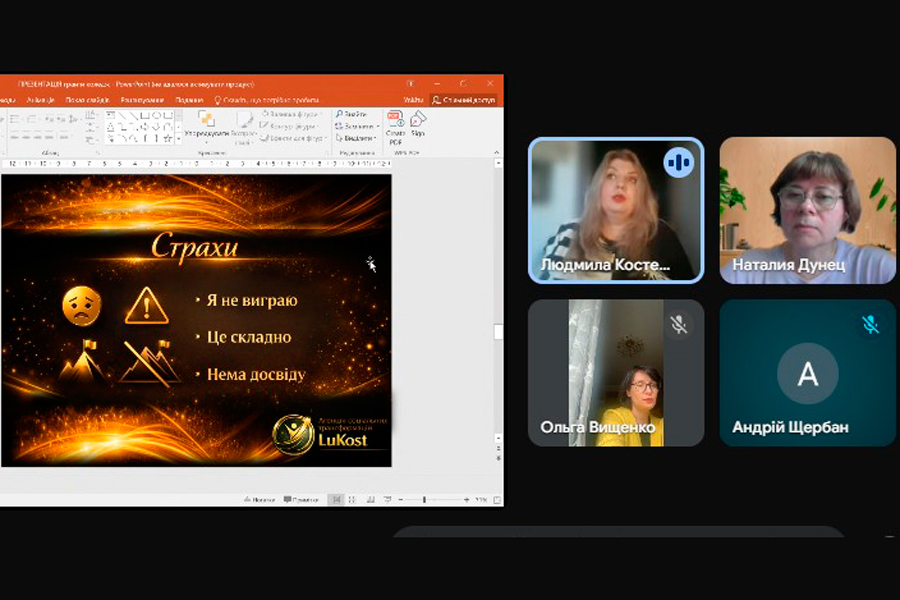Open the Review (Рецензування) ribbon tab
The width and height of the screenshot is (900, 600).
point(142,100)
